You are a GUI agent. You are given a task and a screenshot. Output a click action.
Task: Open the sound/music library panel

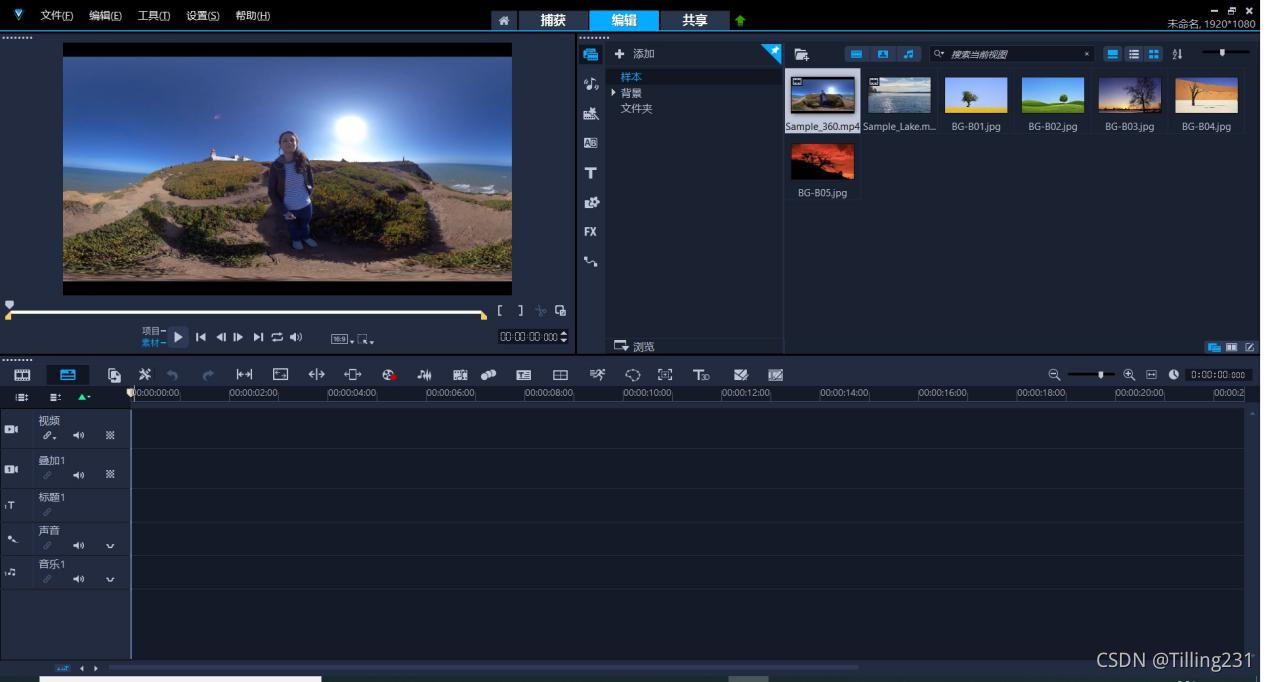pos(590,84)
